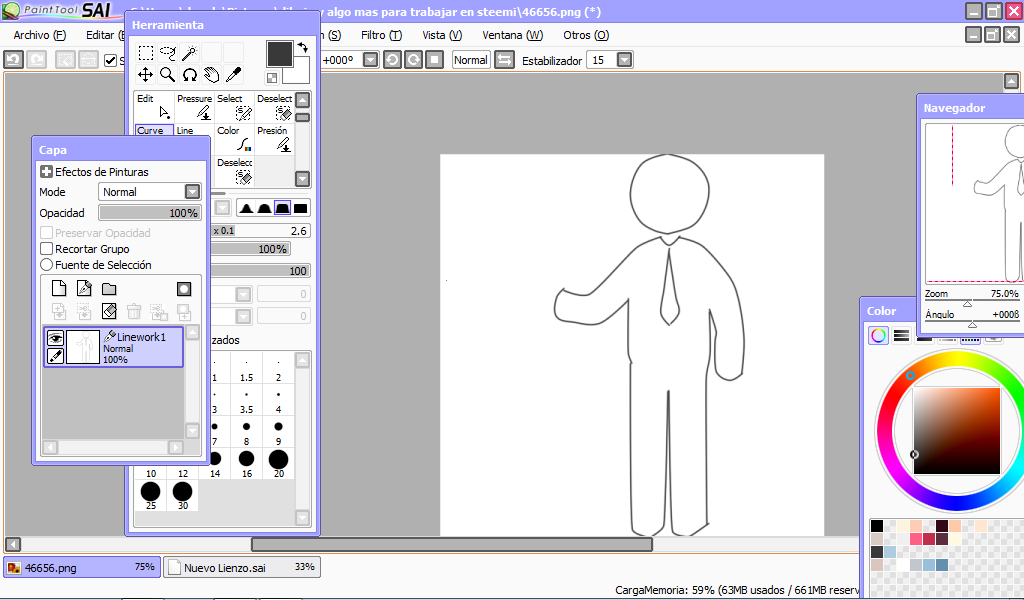Open the Filtro menu
This screenshot has height=600, width=1024.
381,35
